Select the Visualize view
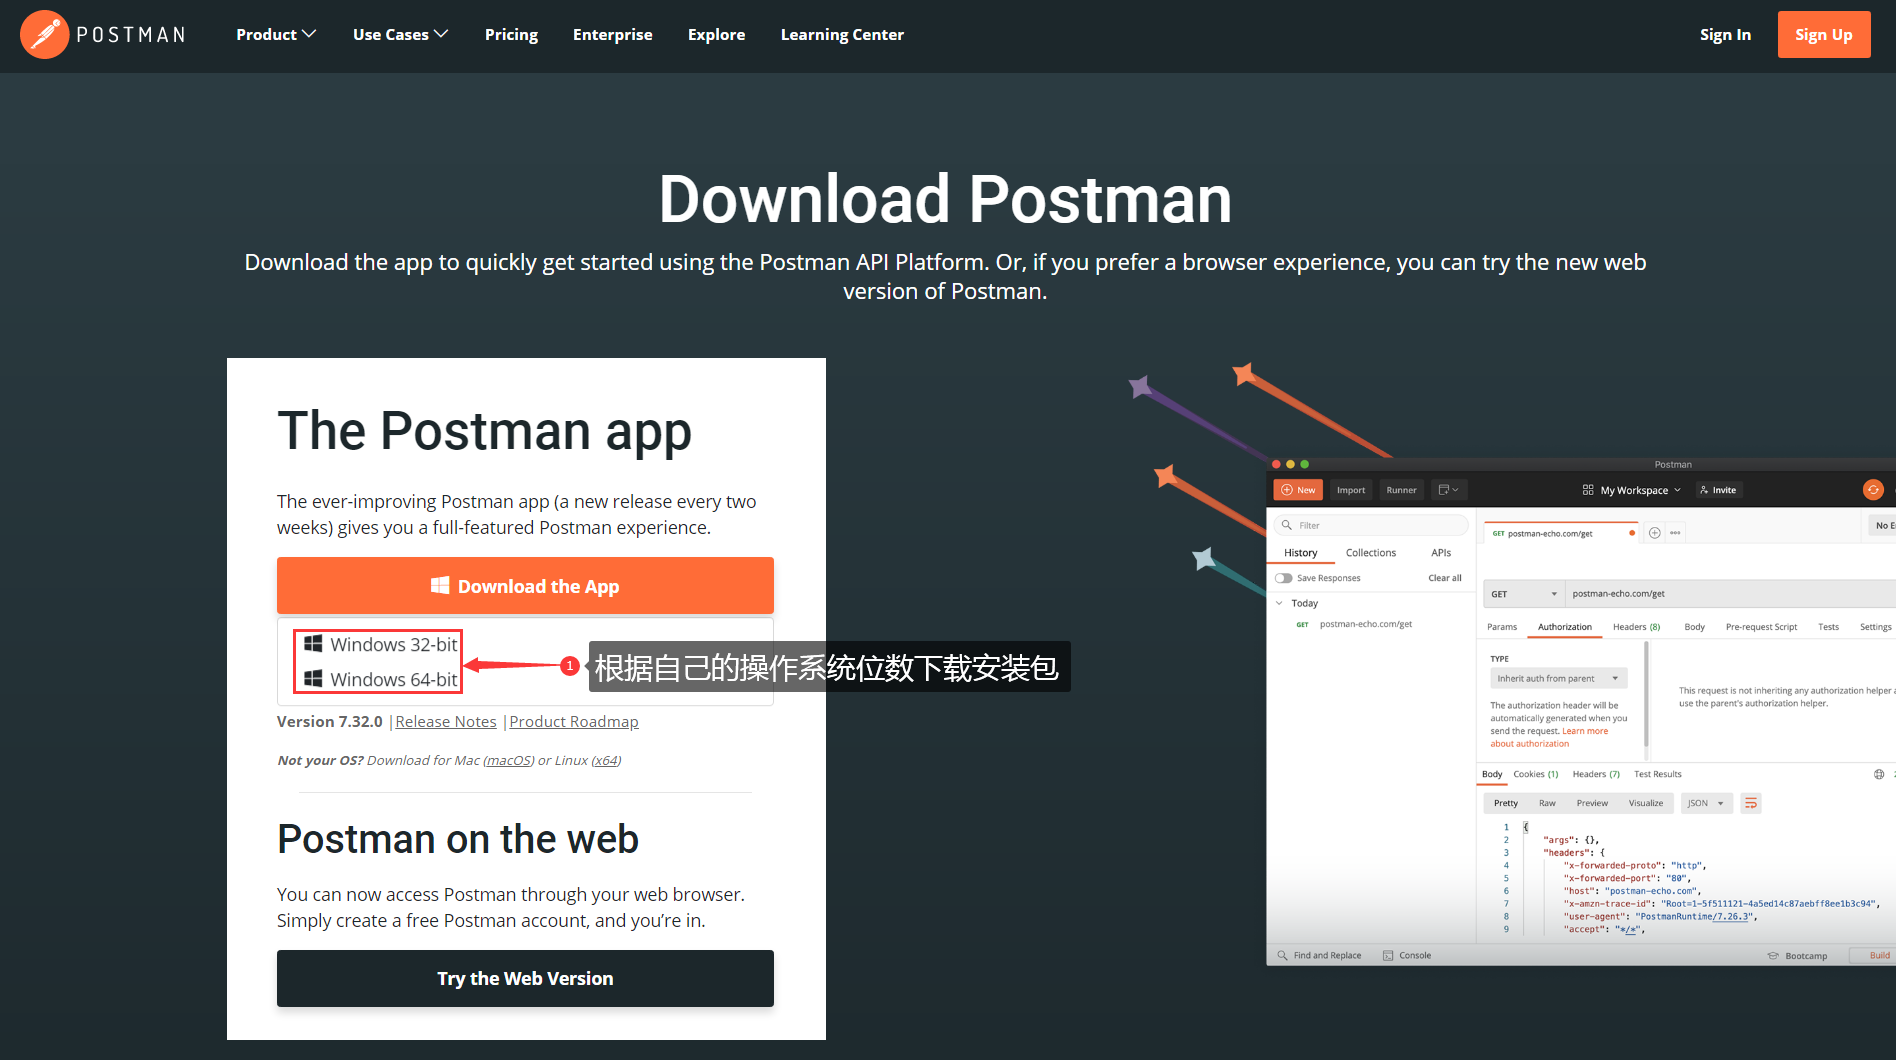Image resolution: width=1896 pixels, height=1060 pixels. [1645, 803]
